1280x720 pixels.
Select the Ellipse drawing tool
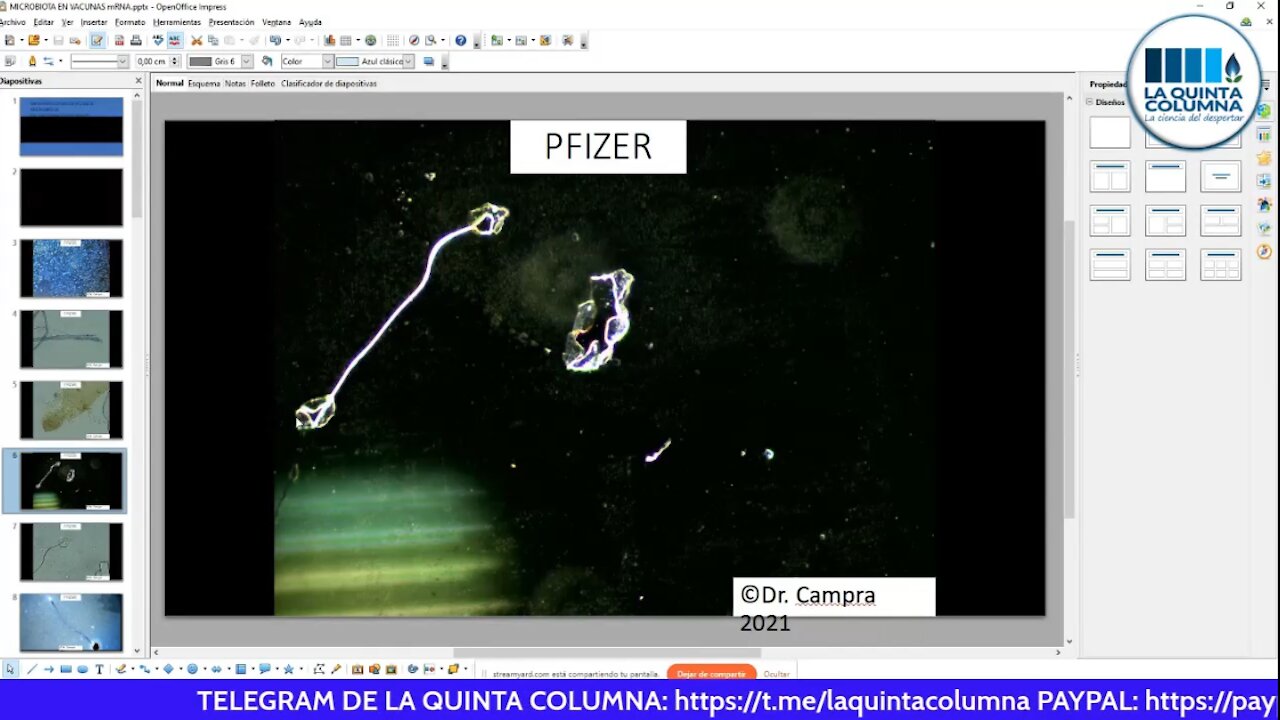click(x=82, y=669)
